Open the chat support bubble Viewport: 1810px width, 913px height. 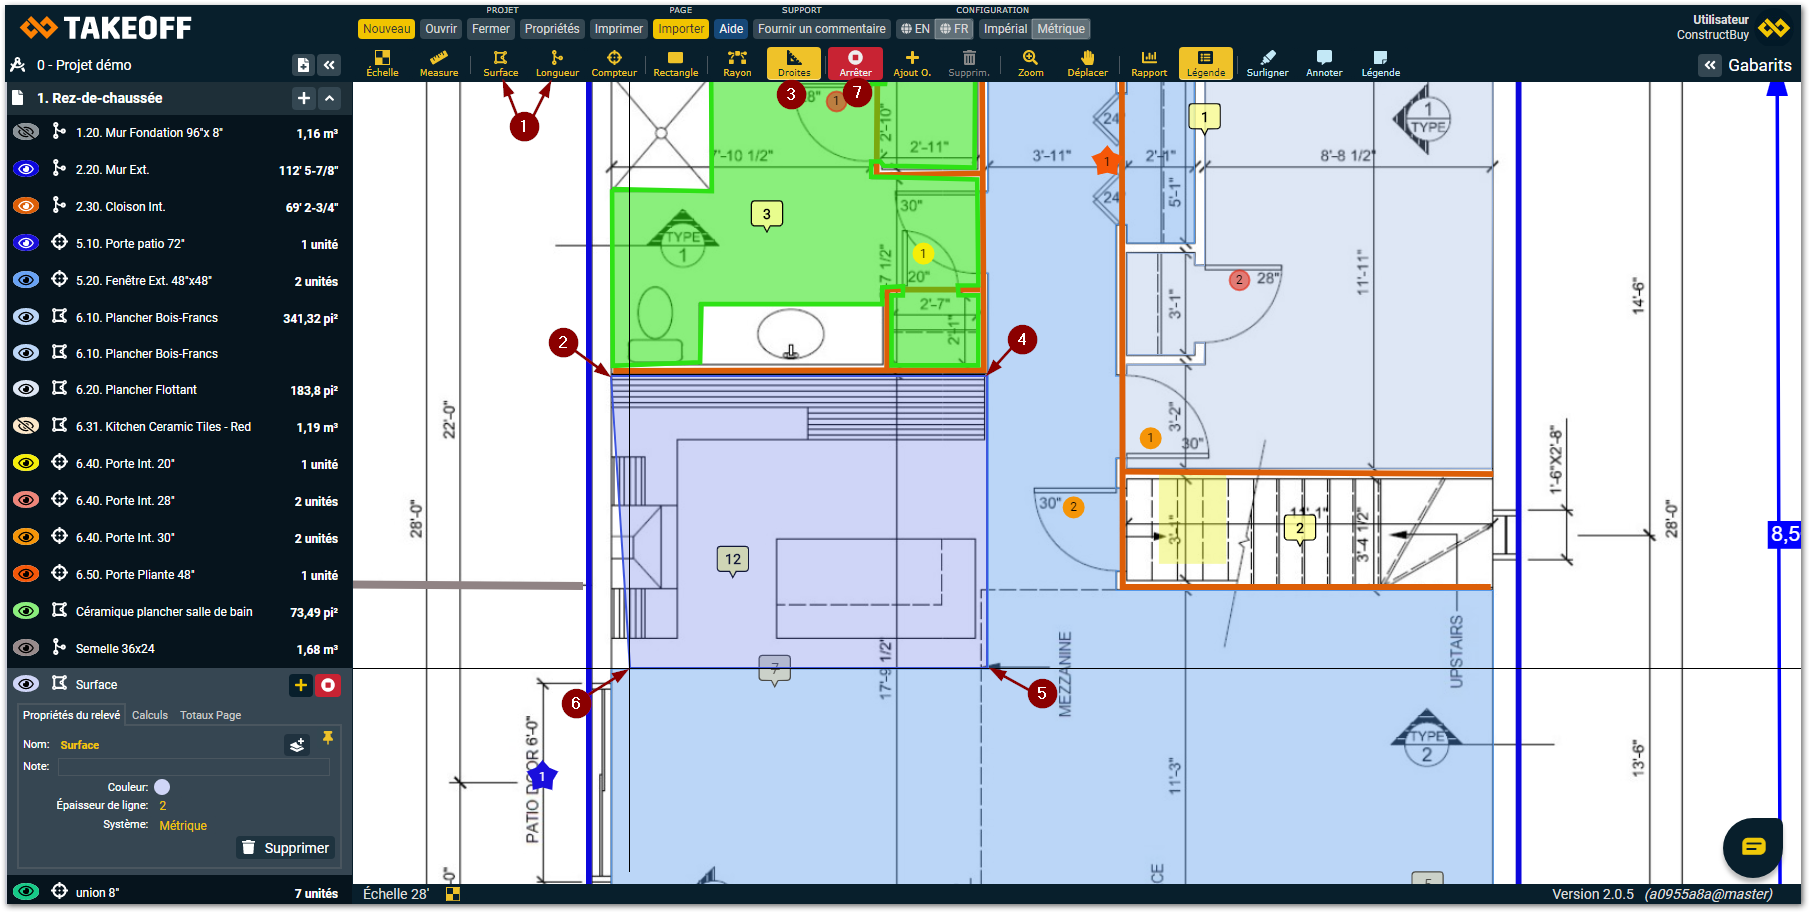(1752, 847)
